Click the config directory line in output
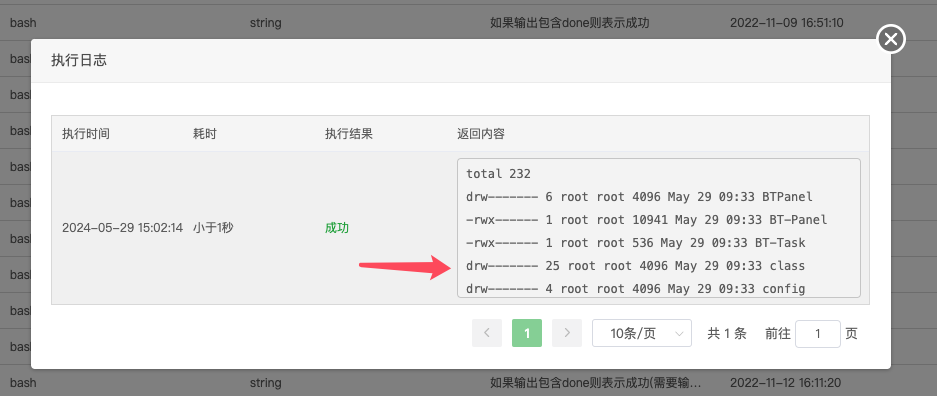The height and width of the screenshot is (396, 937). tap(636, 288)
